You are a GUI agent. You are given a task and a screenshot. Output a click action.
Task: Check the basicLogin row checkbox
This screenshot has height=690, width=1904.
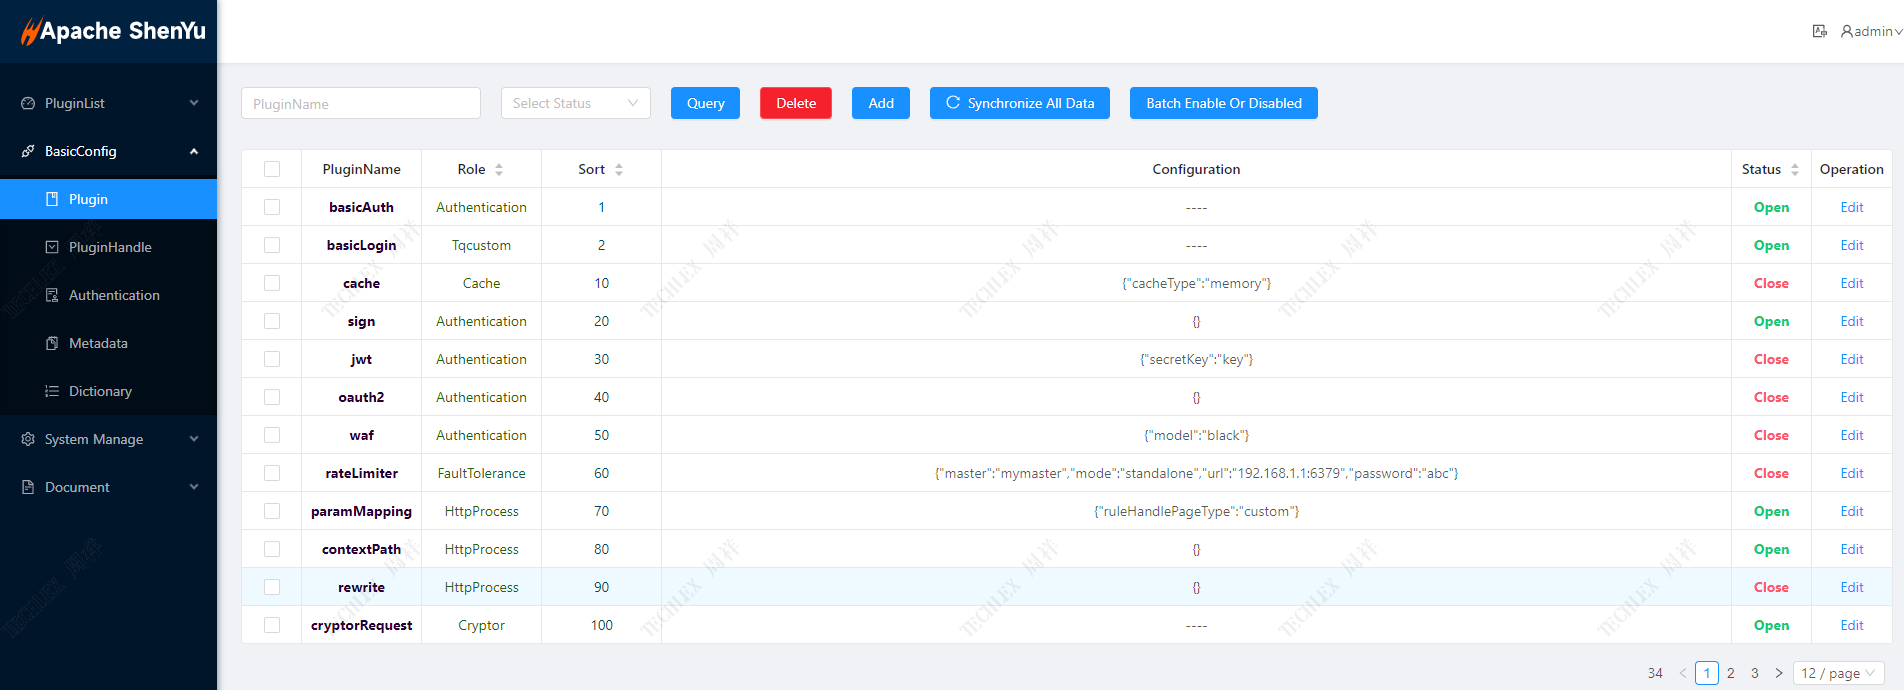click(272, 245)
